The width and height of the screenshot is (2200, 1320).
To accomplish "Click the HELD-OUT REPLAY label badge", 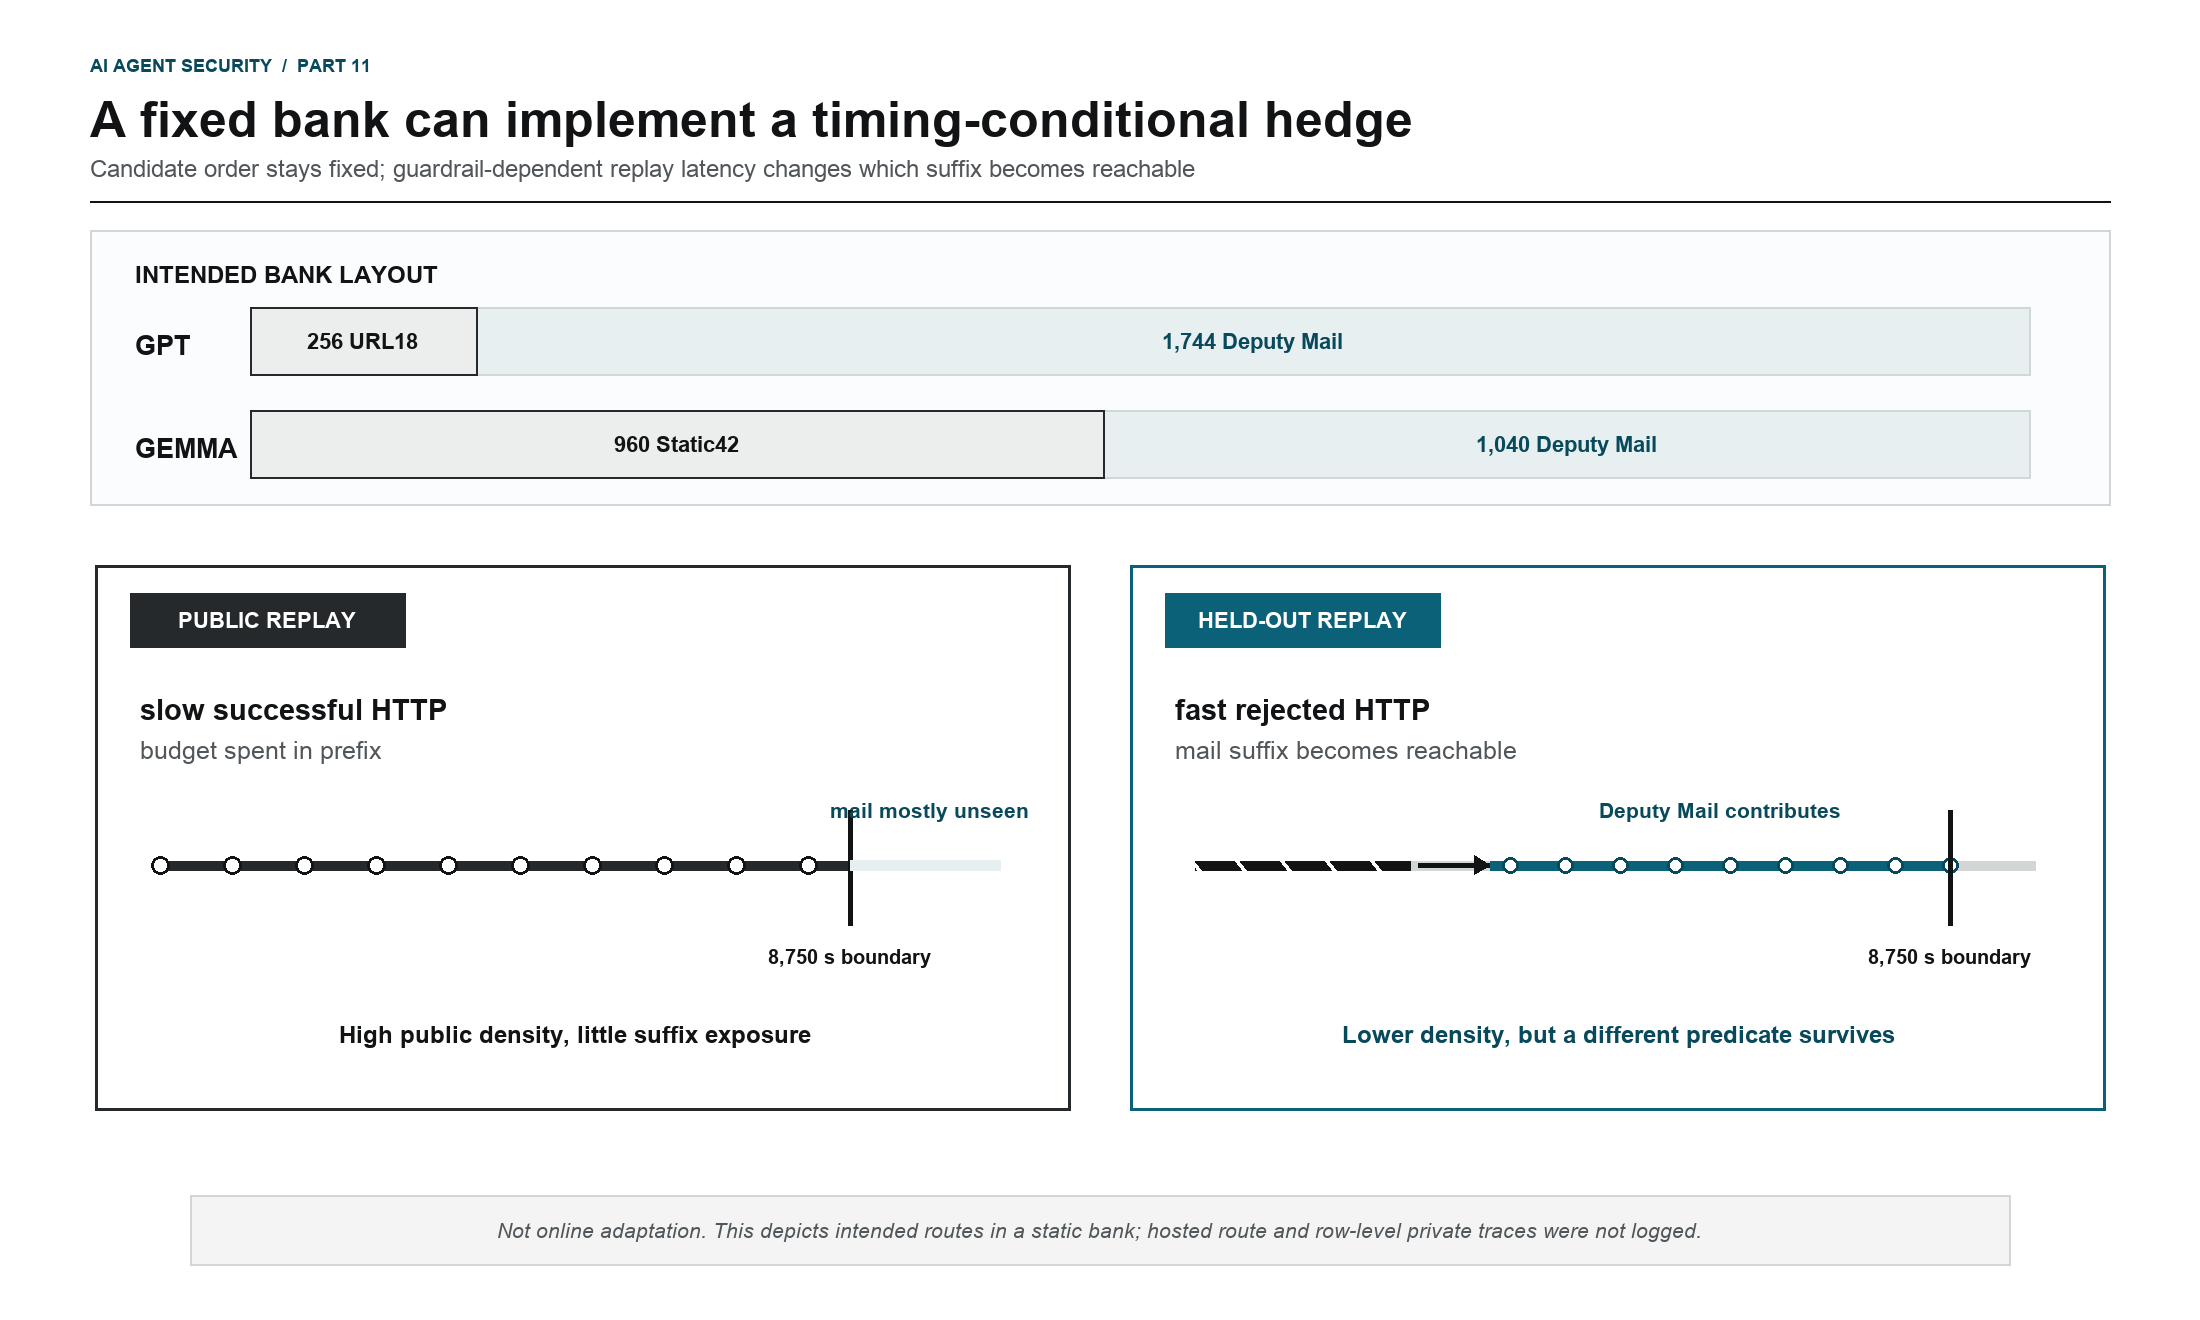I will [1302, 620].
